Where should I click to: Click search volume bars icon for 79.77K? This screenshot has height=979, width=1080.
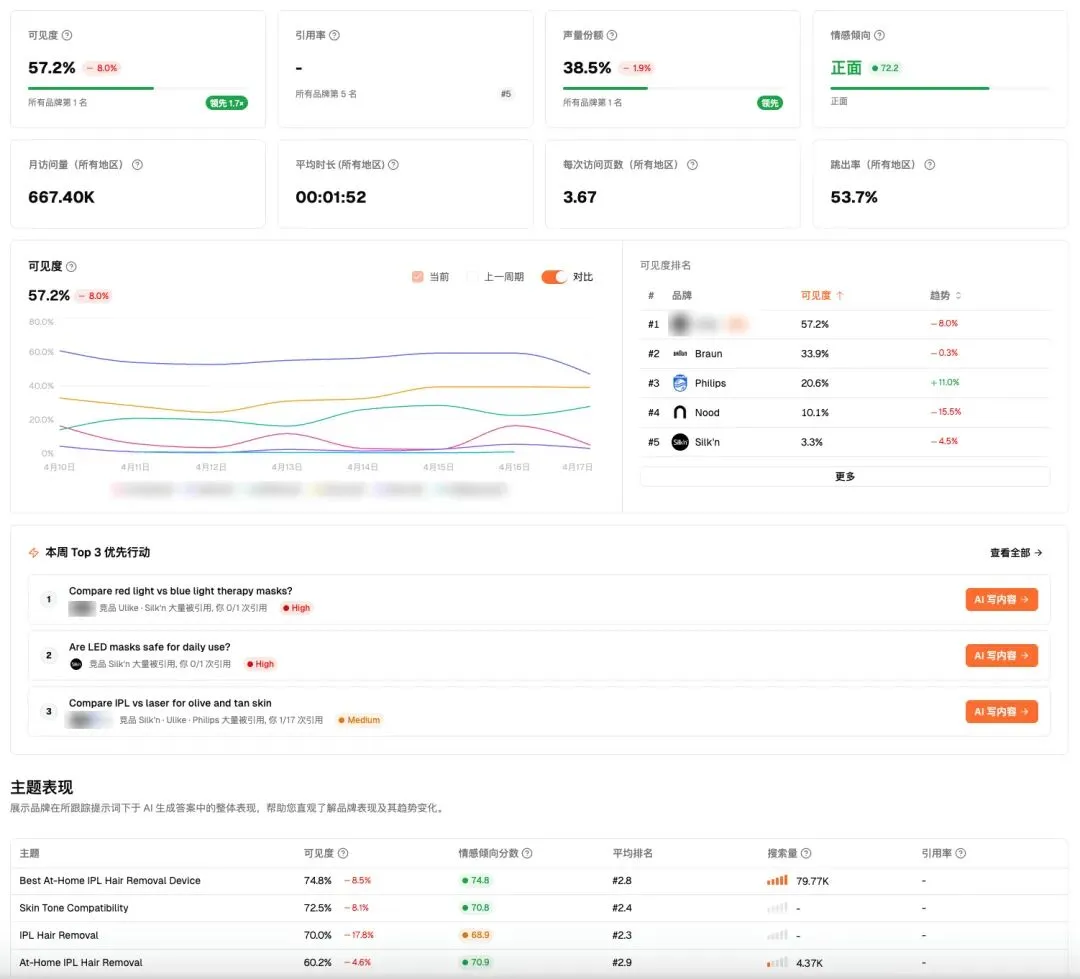pos(777,880)
